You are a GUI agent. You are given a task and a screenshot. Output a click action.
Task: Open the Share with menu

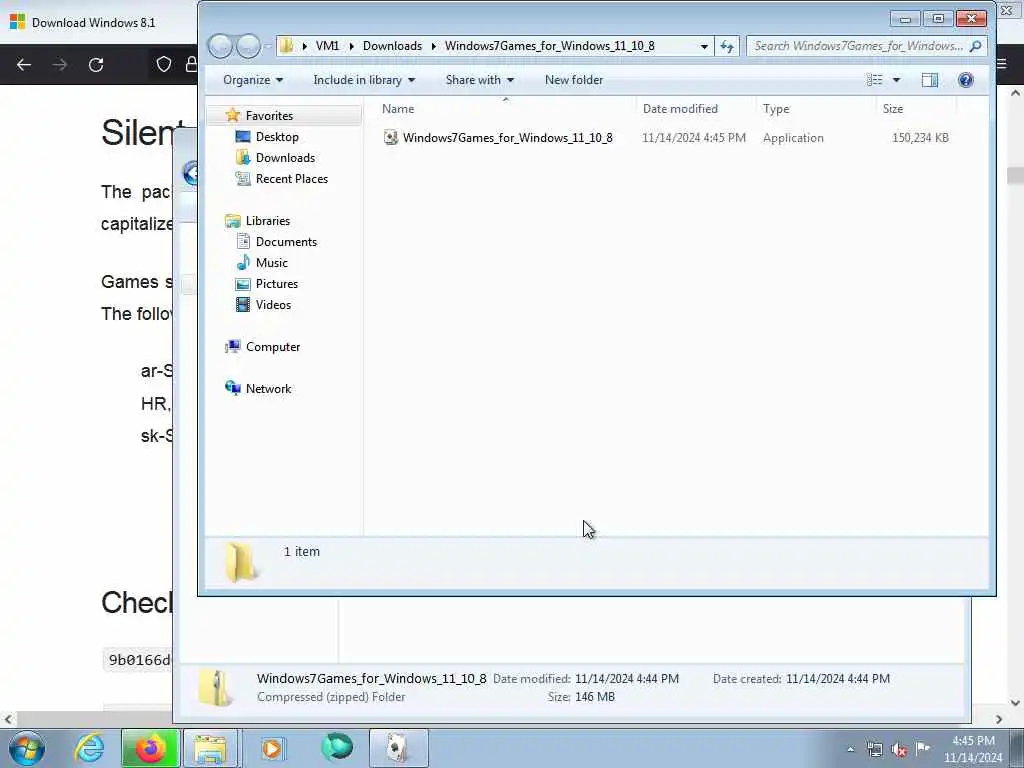[x=479, y=80]
